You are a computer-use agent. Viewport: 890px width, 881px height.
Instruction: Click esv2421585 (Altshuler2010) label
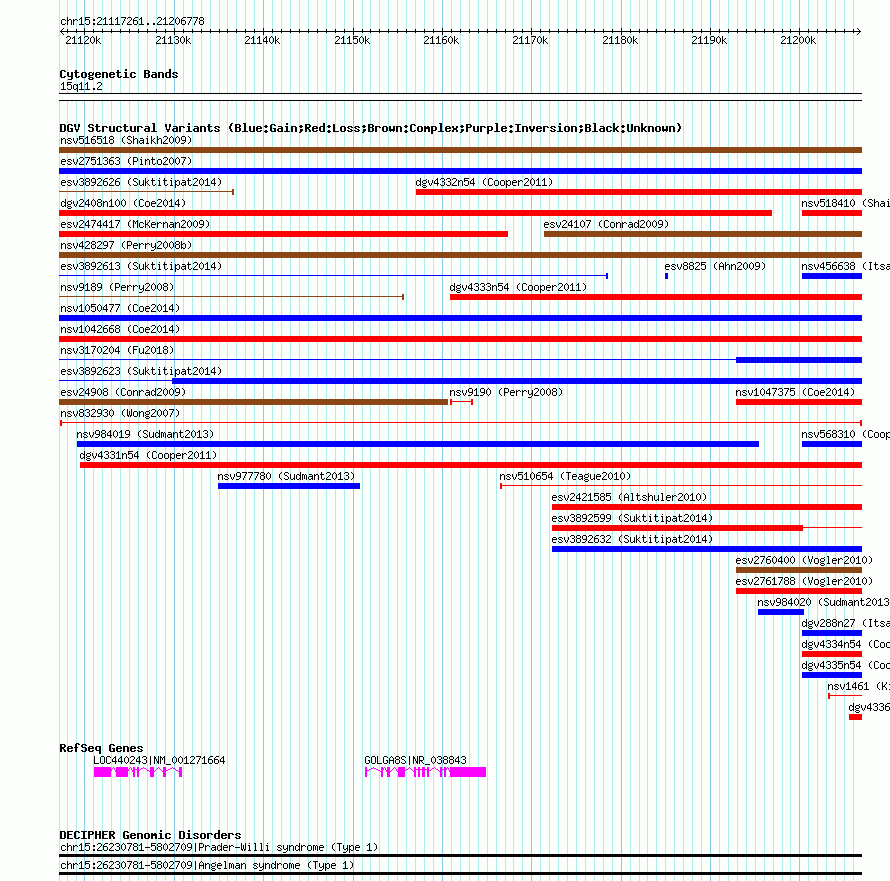(629, 497)
